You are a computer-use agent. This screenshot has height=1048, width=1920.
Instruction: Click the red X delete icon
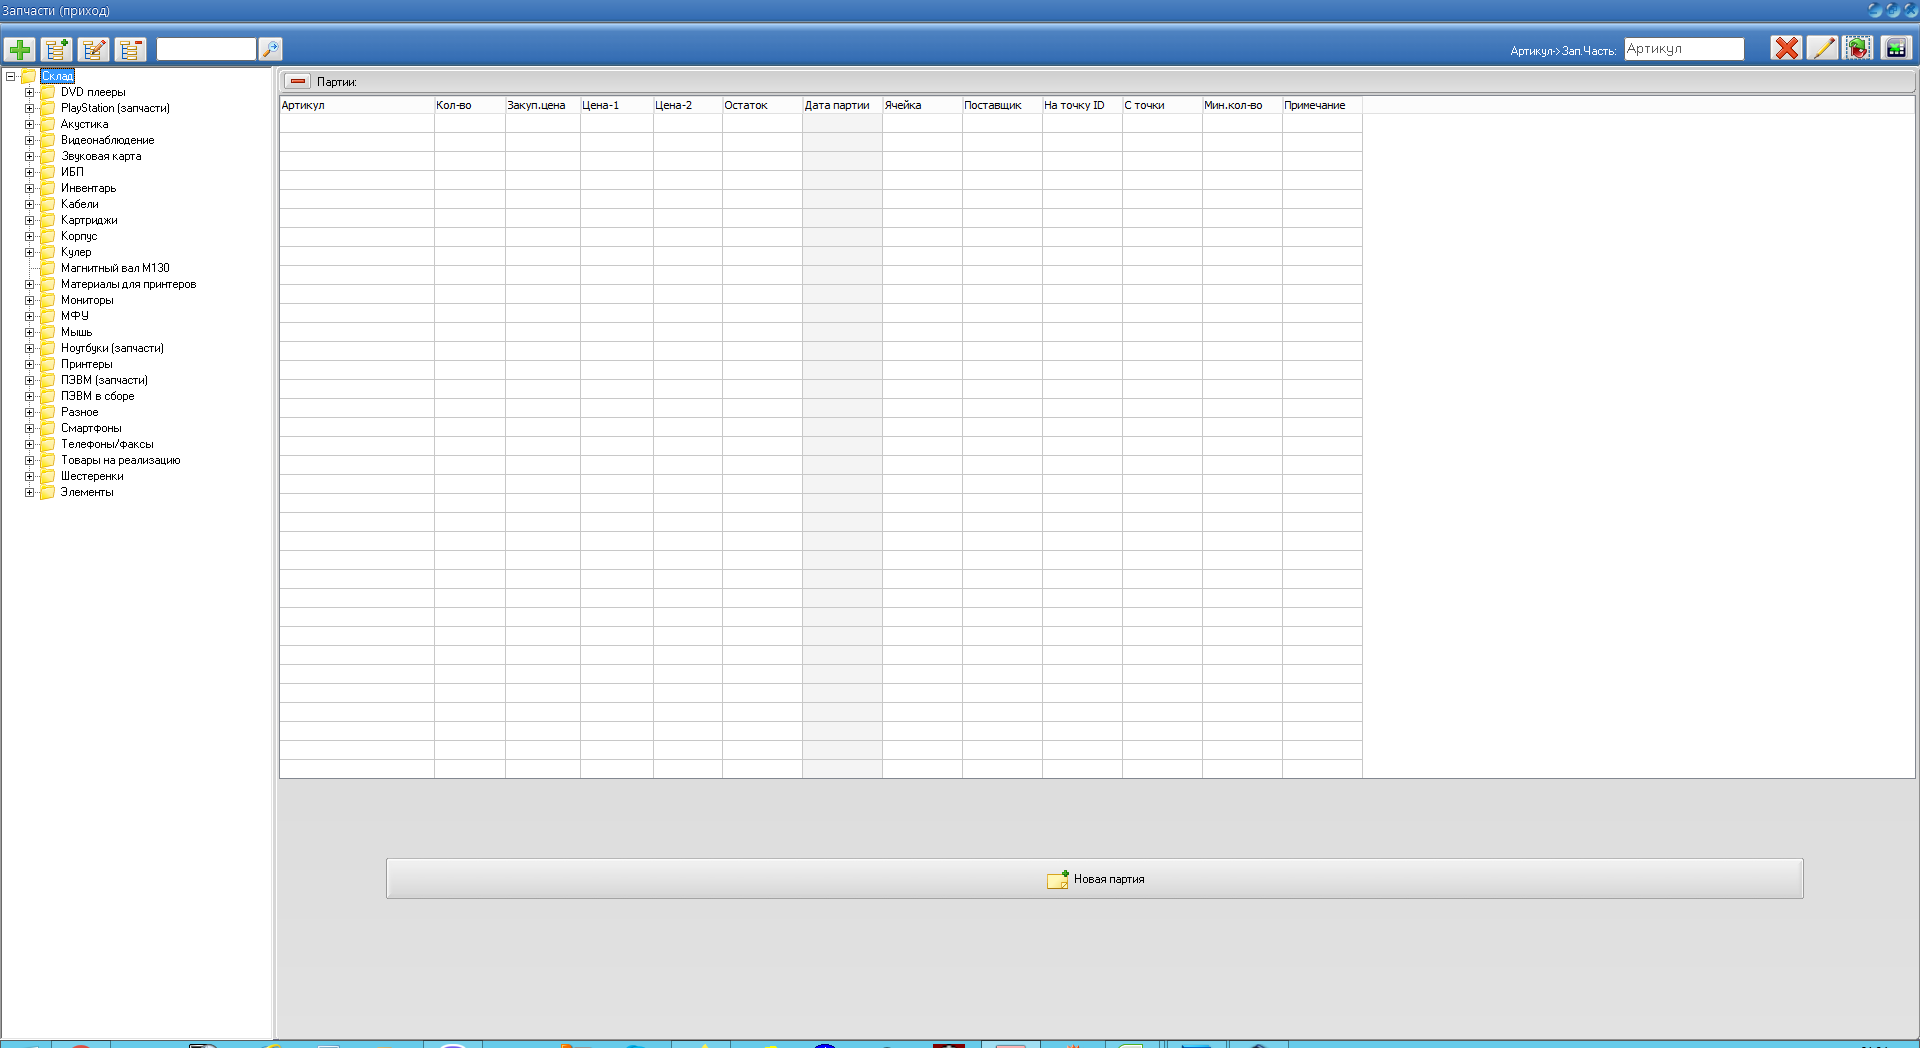pos(1785,48)
